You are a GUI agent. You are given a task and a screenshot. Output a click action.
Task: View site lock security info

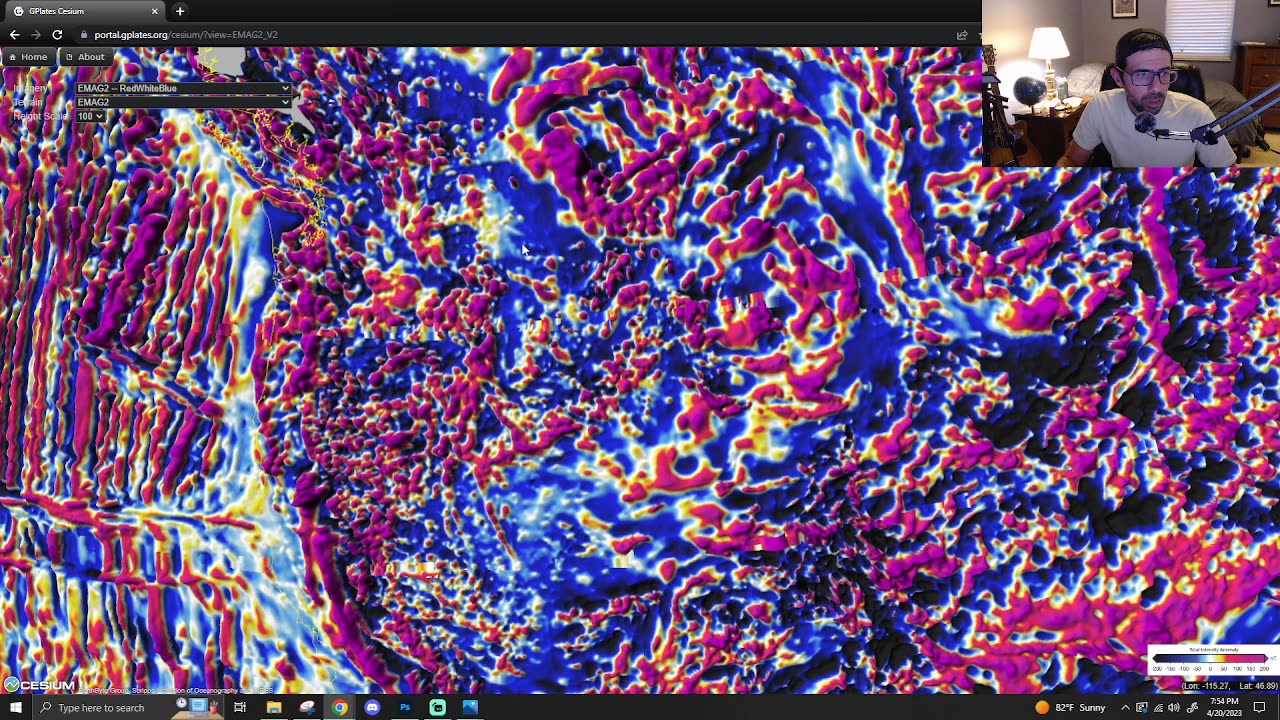84,35
